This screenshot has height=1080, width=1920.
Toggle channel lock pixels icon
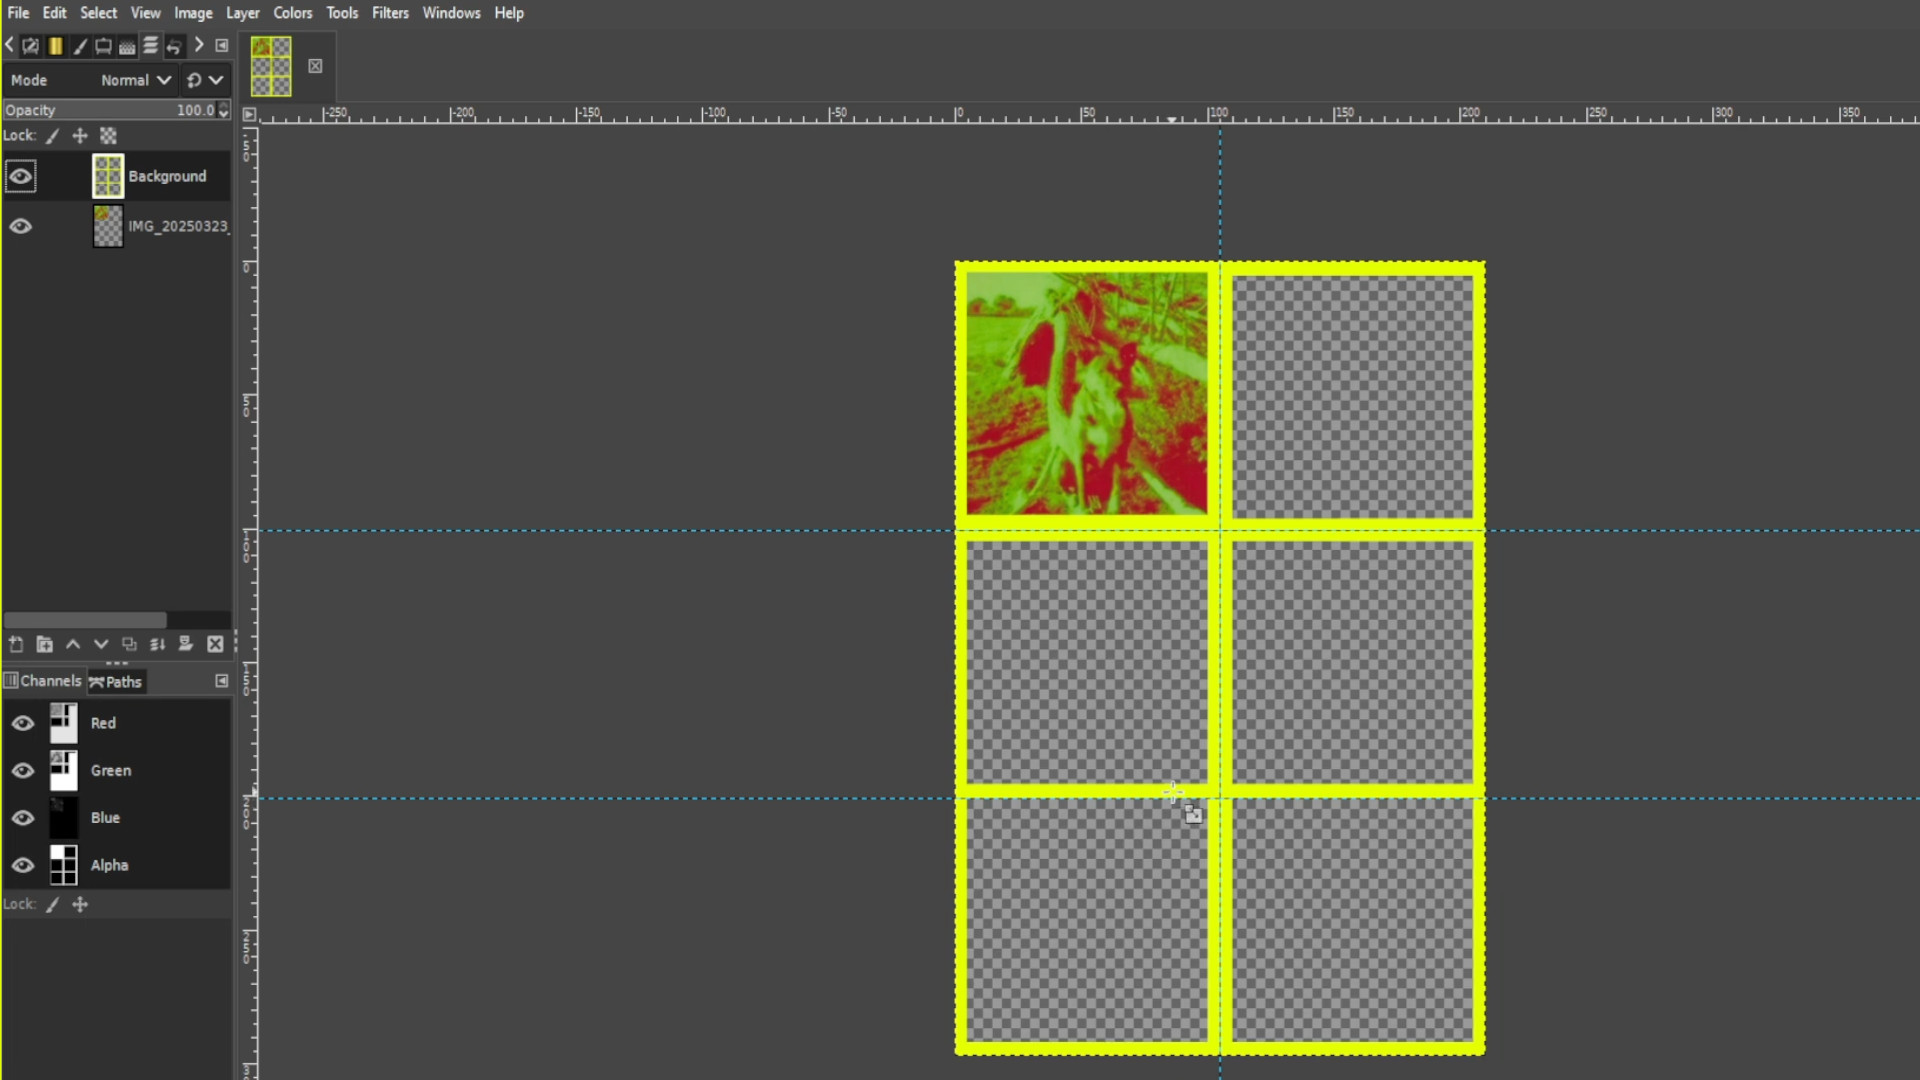(53, 904)
